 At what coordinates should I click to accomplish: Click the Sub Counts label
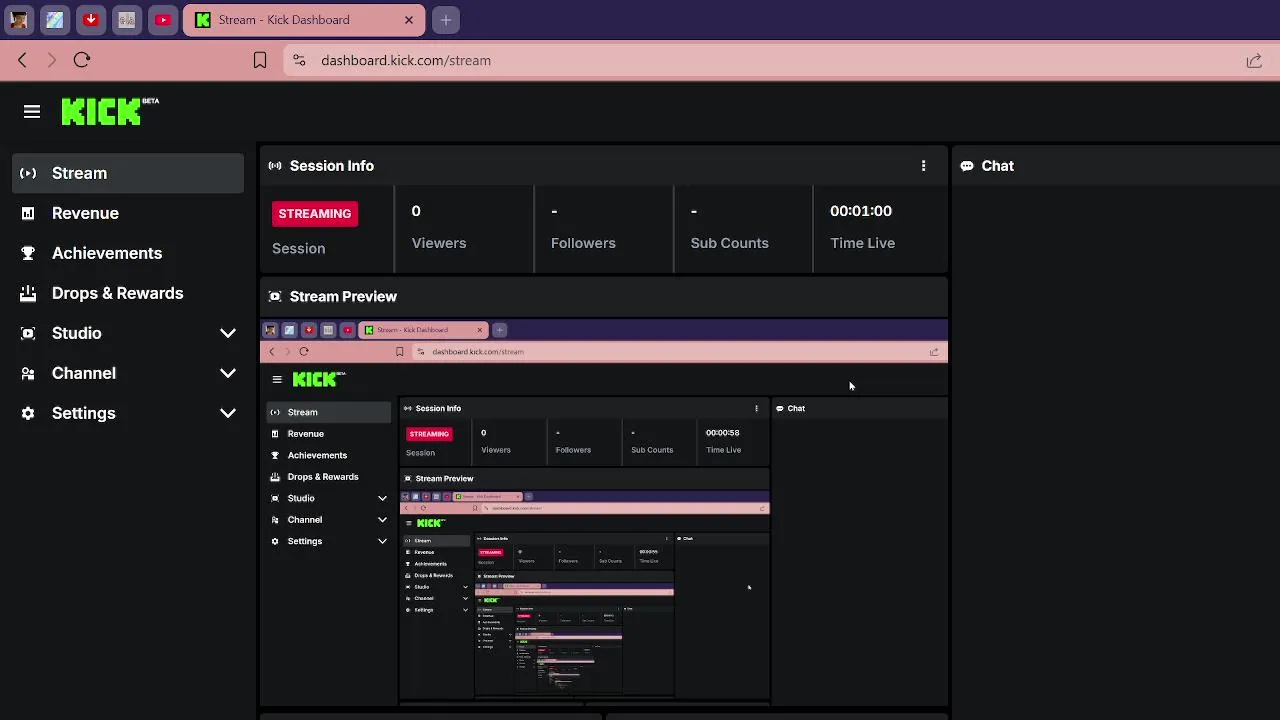(730, 243)
